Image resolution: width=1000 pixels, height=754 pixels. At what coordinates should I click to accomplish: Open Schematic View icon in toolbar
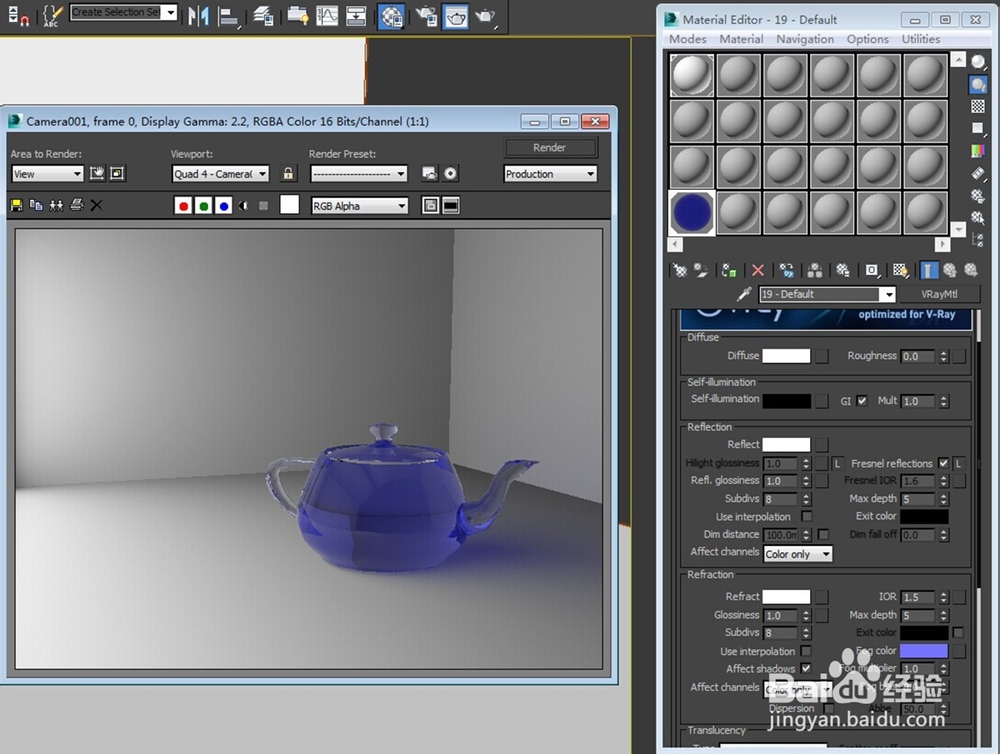click(x=356, y=16)
